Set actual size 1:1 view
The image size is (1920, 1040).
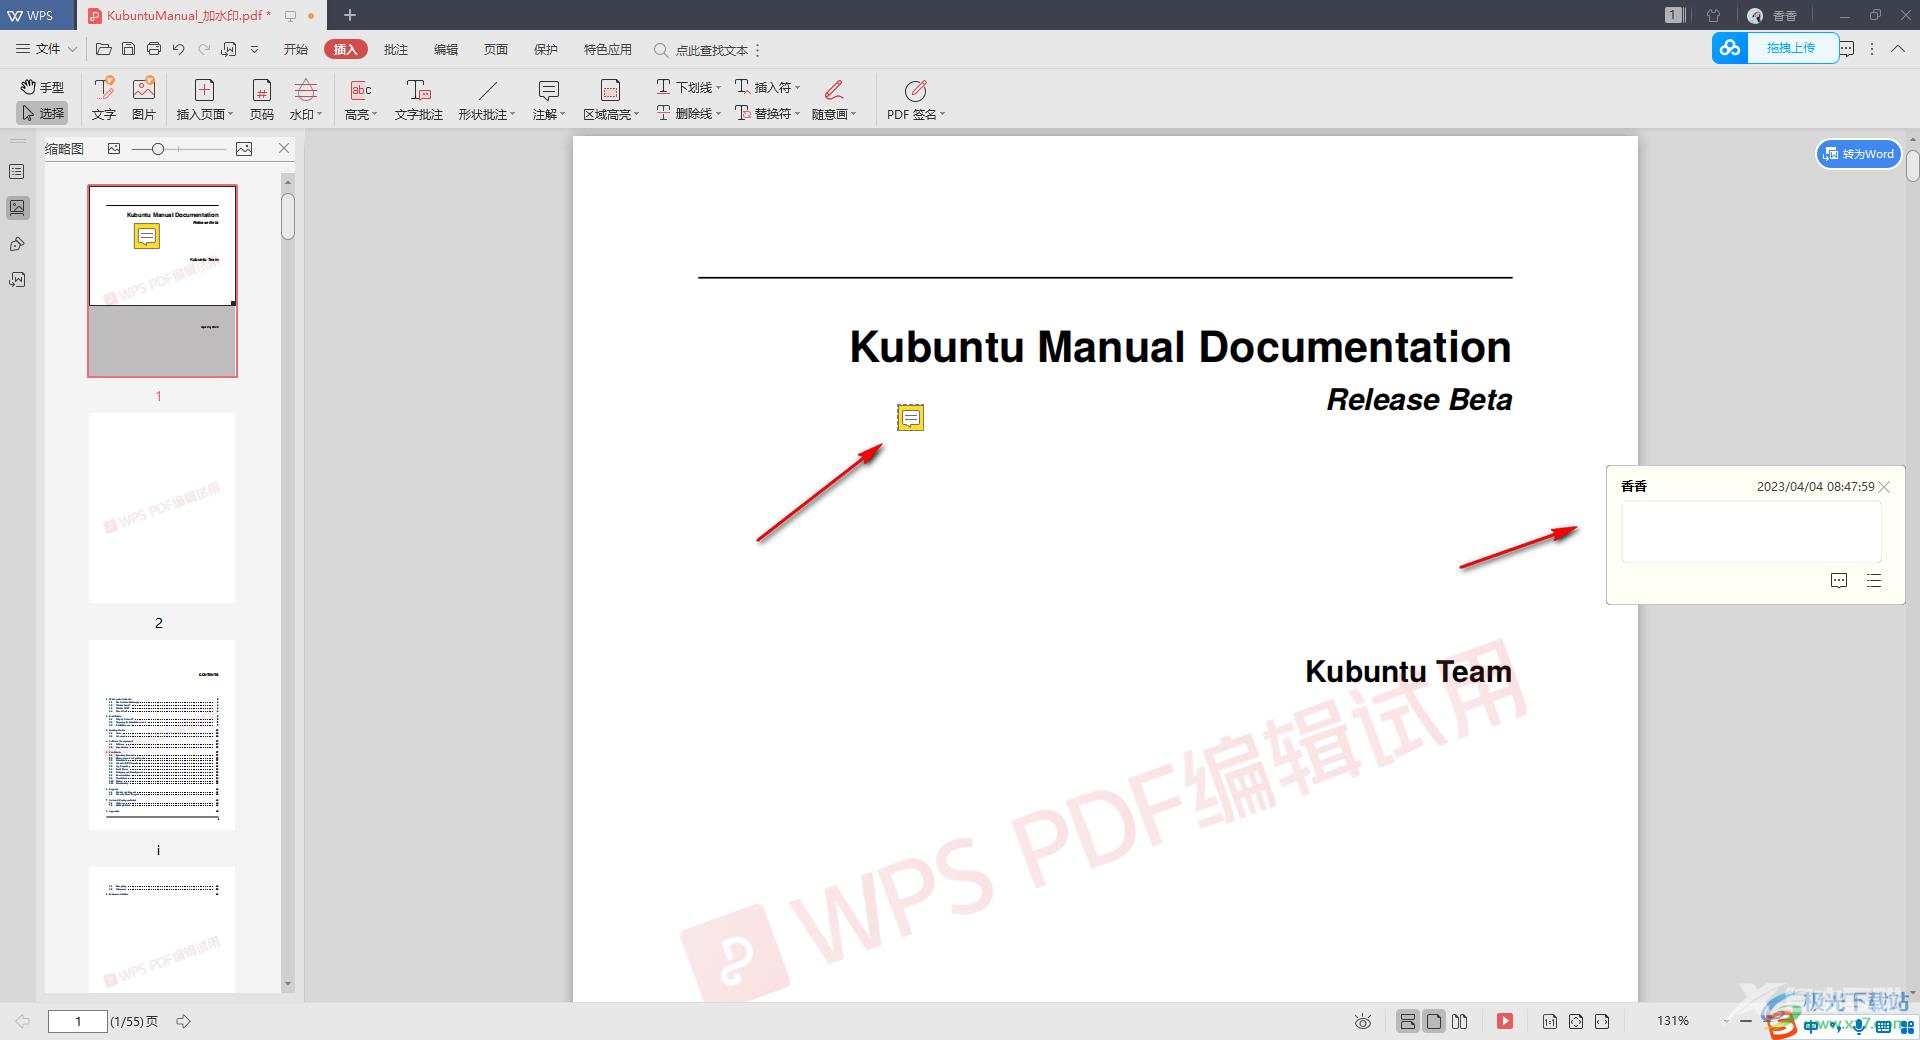click(x=1550, y=1021)
